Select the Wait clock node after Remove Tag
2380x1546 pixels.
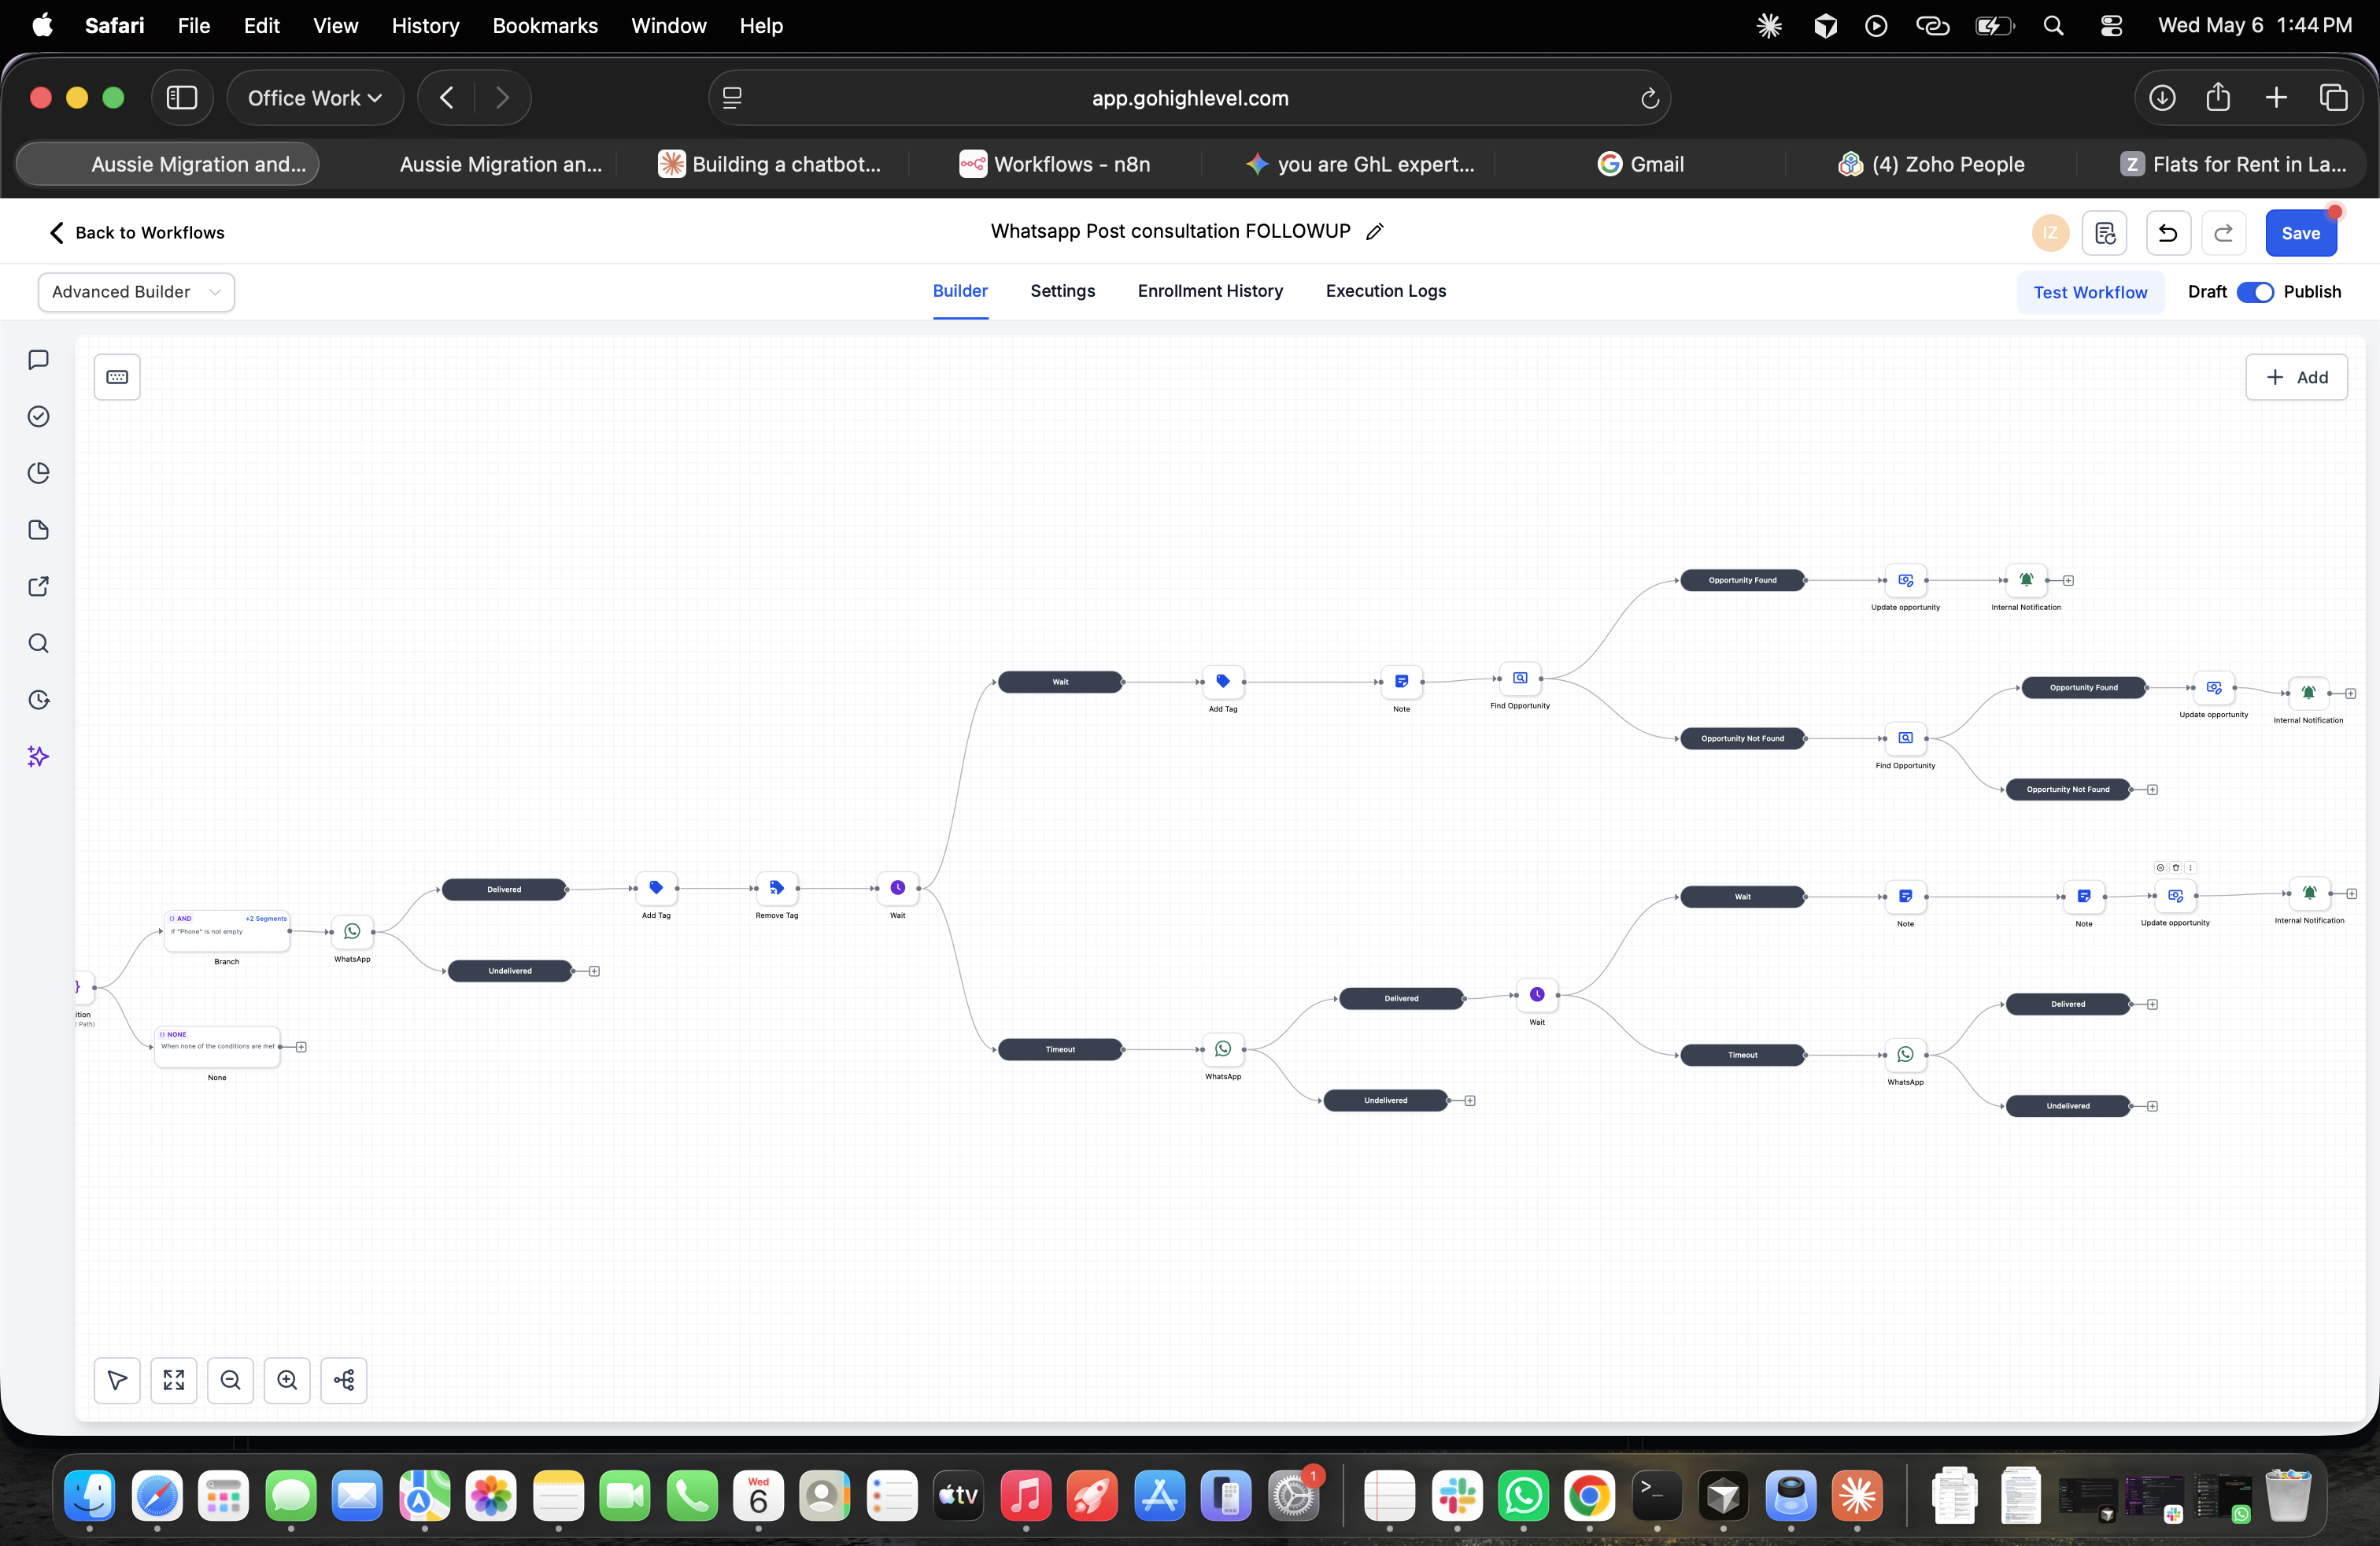click(x=897, y=888)
